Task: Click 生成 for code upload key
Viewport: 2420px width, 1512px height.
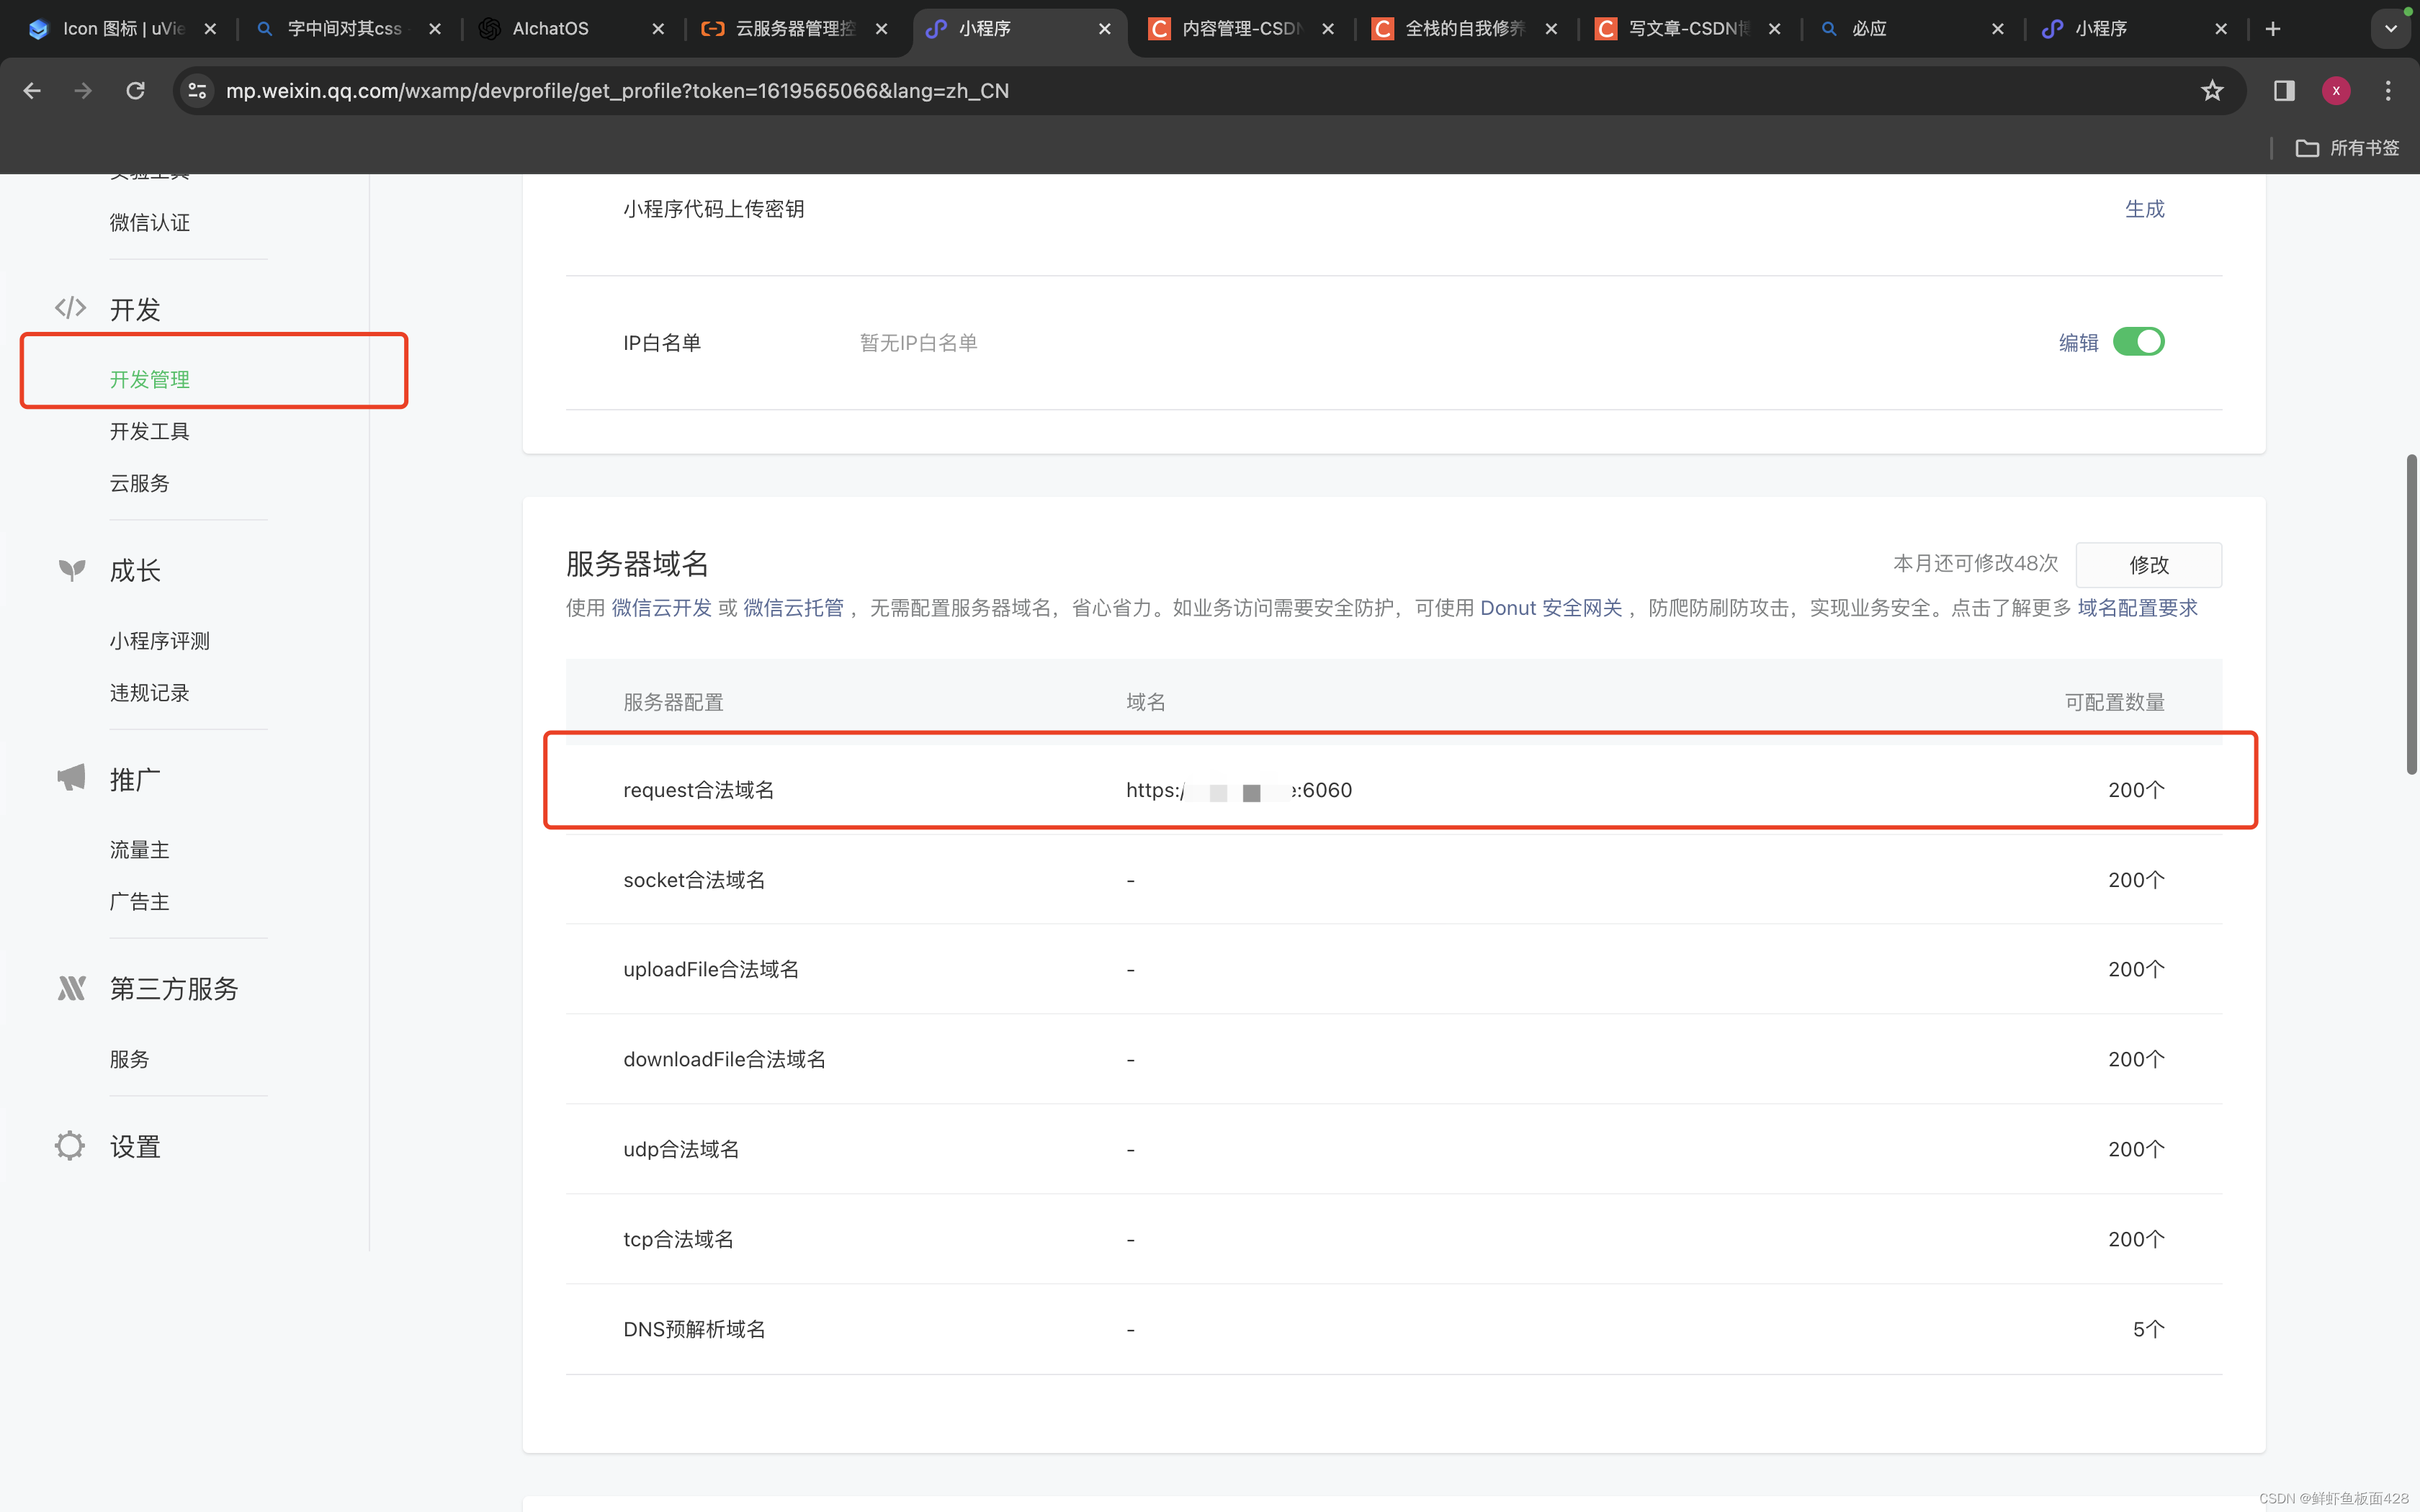Action: (x=2144, y=209)
